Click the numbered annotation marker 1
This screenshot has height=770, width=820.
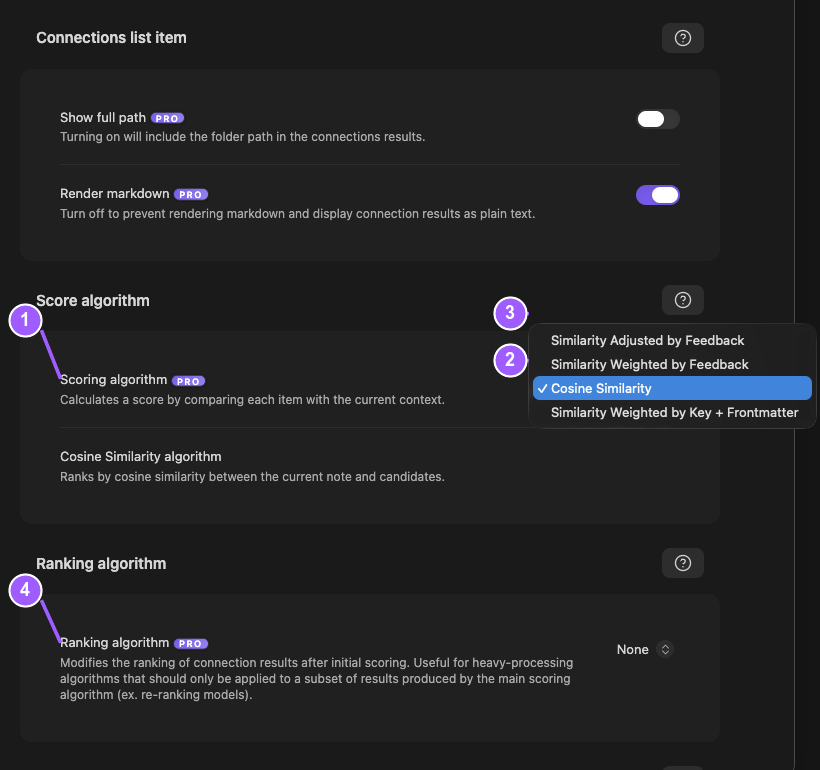[25, 320]
